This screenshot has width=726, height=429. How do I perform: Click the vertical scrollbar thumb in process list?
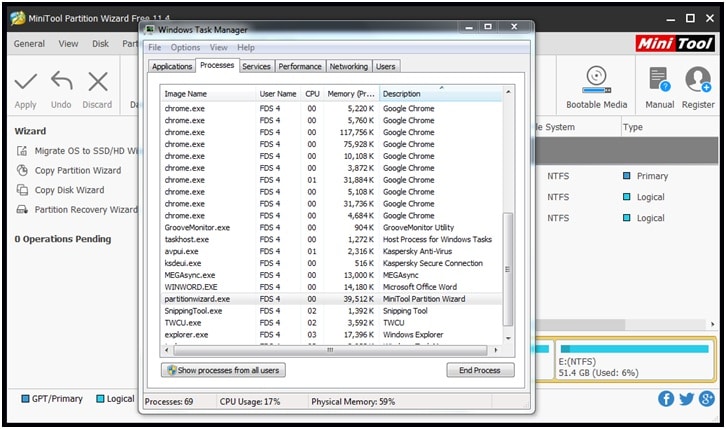tap(508, 269)
